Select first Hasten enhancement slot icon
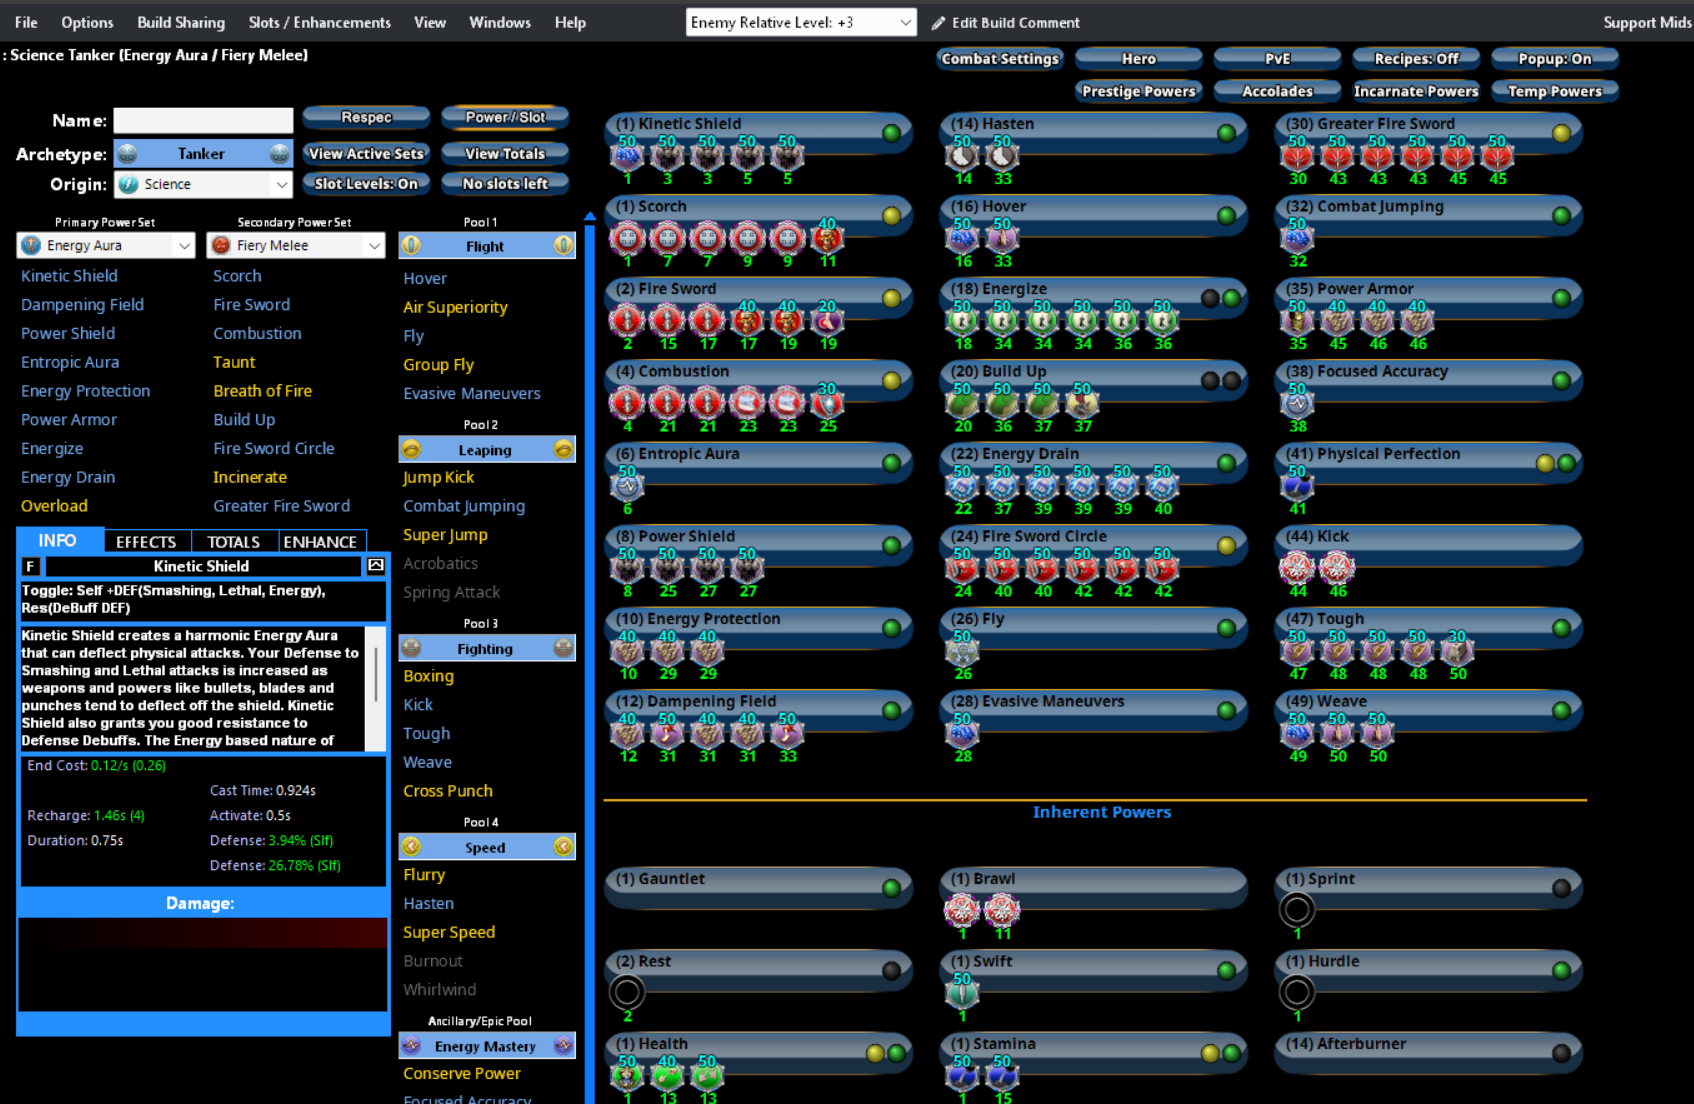The width and height of the screenshot is (1694, 1104). coord(962,157)
